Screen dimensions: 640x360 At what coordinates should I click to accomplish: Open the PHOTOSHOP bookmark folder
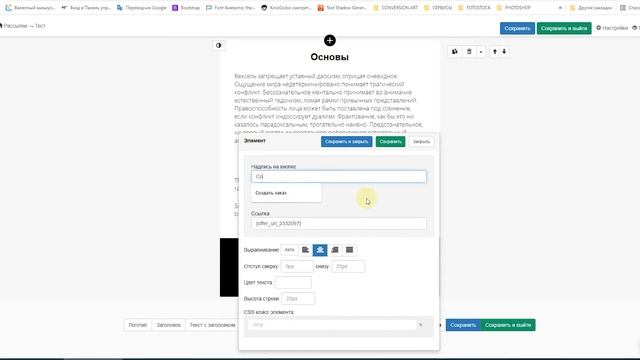[x=513, y=8]
